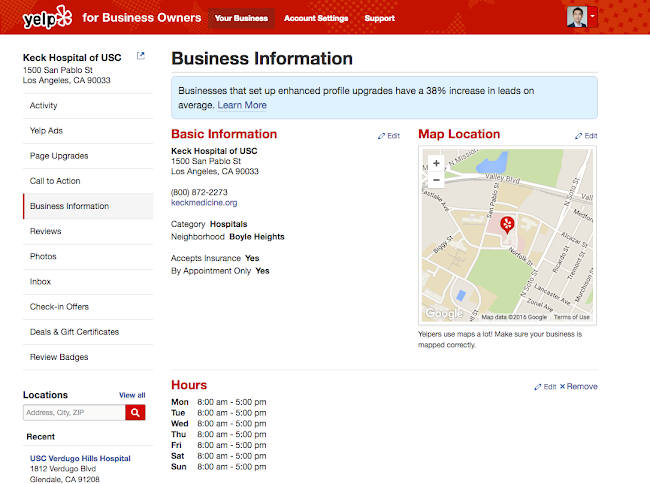Screen dimensions: 650x484
Task: Click the Yelp logo in header
Action: click(x=47, y=17)
